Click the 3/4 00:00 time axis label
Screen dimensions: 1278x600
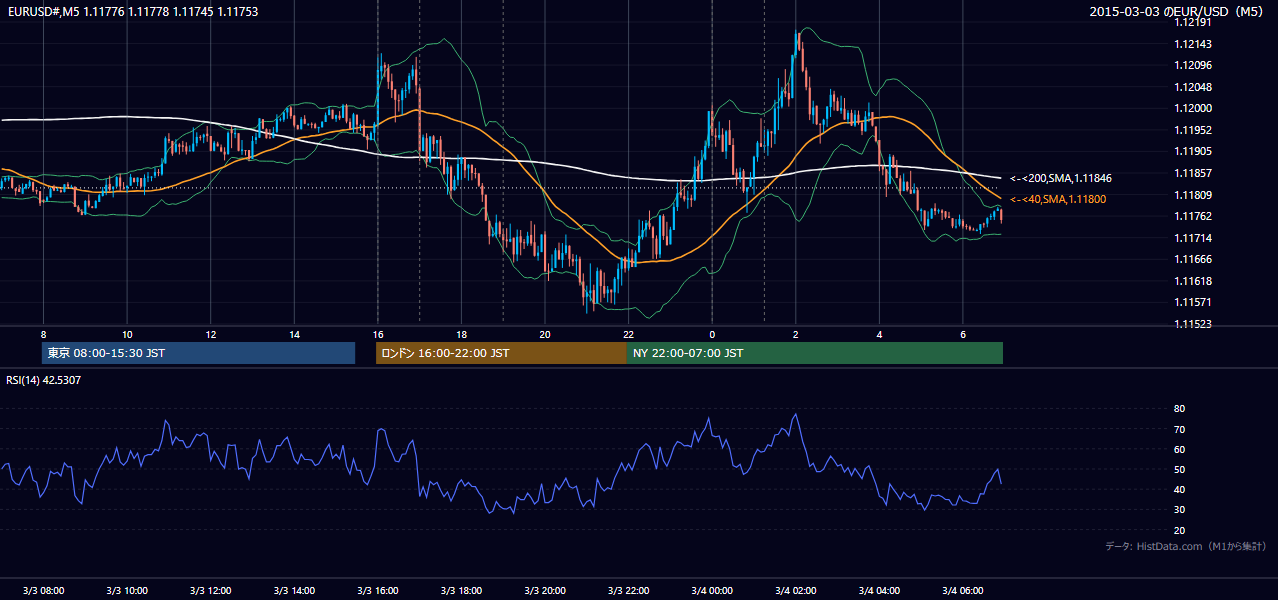click(712, 590)
